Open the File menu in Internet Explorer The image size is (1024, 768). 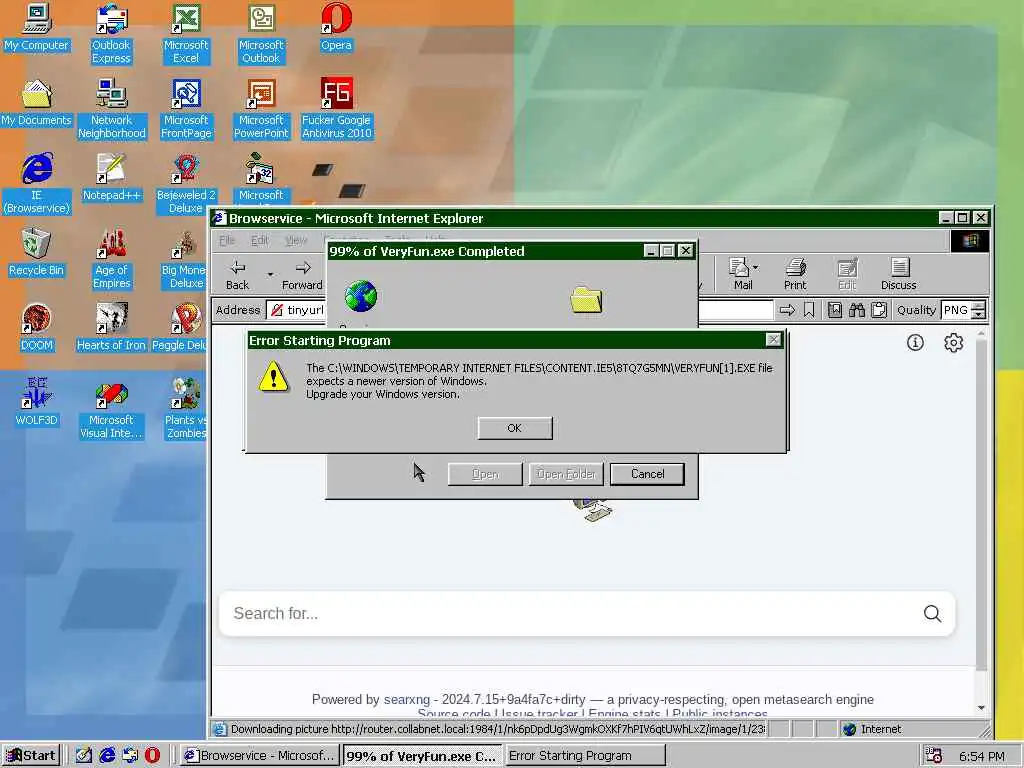(227, 241)
